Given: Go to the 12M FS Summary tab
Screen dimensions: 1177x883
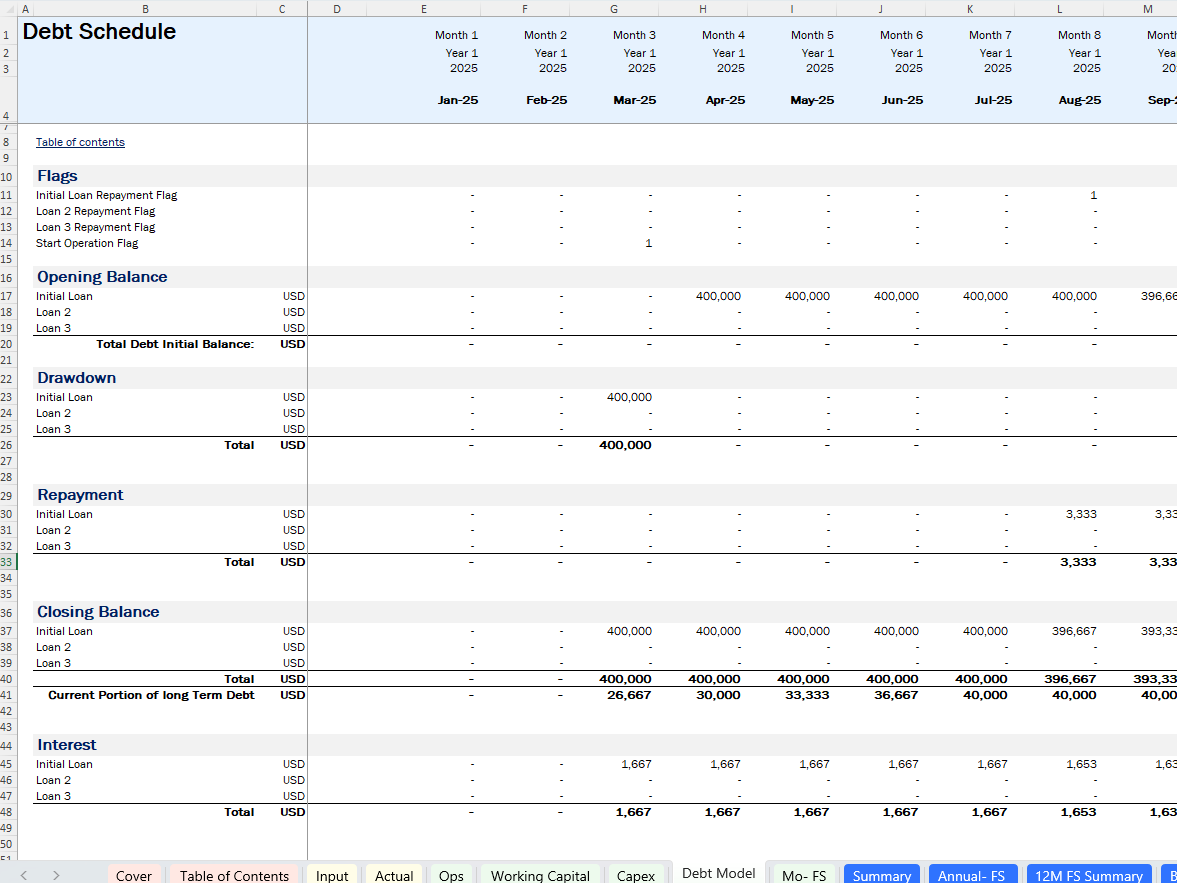Looking at the screenshot, I should [x=1088, y=875].
